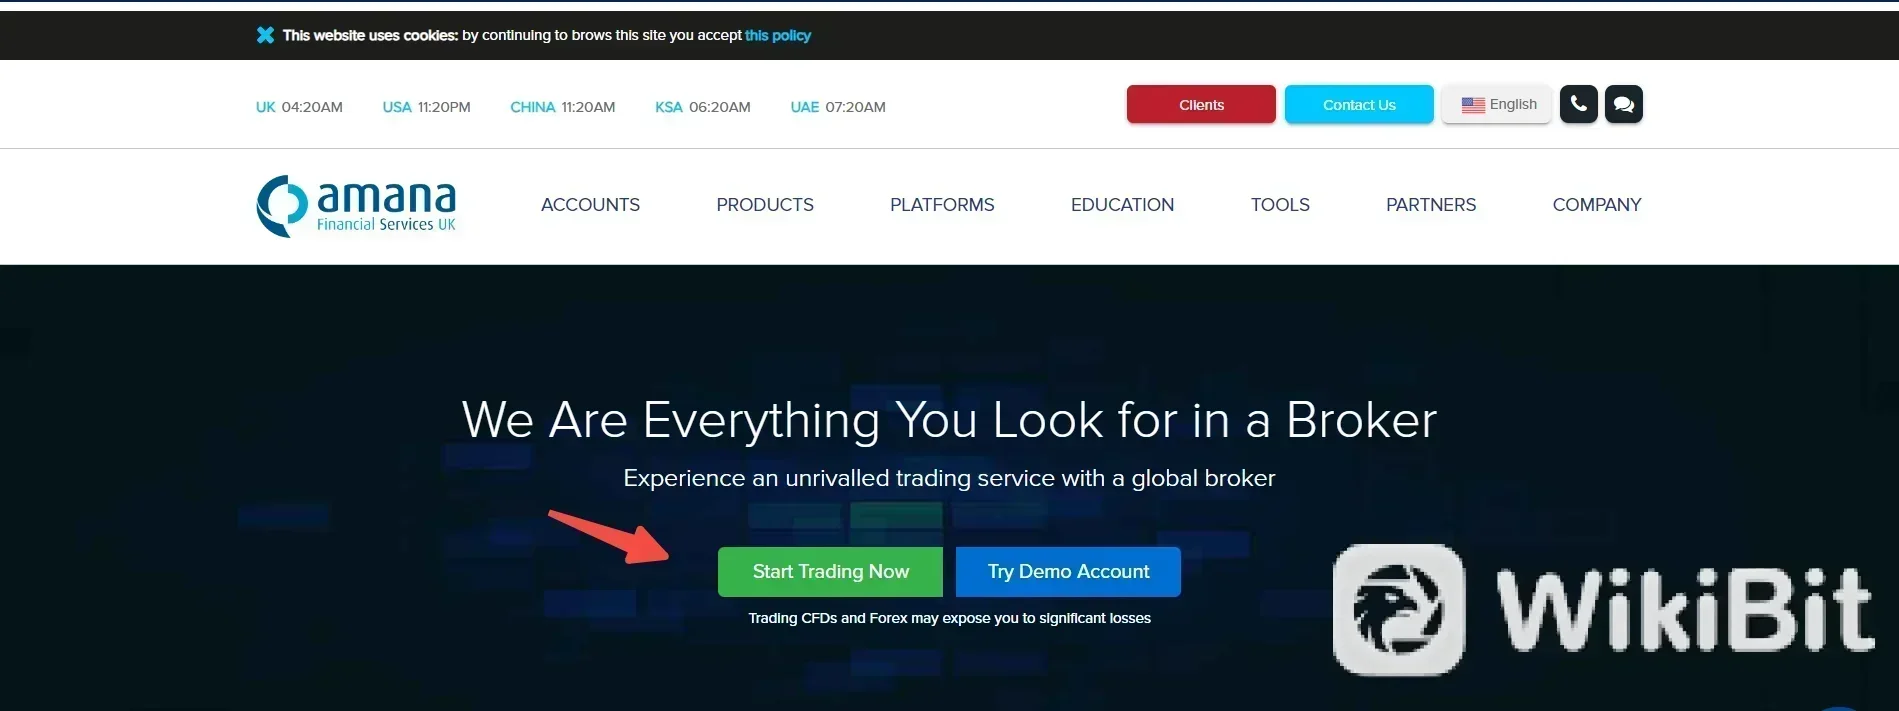The width and height of the screenshot is (1899, 711).
Task: Open the PRODUCTS menu
Action: click(764, 205)
